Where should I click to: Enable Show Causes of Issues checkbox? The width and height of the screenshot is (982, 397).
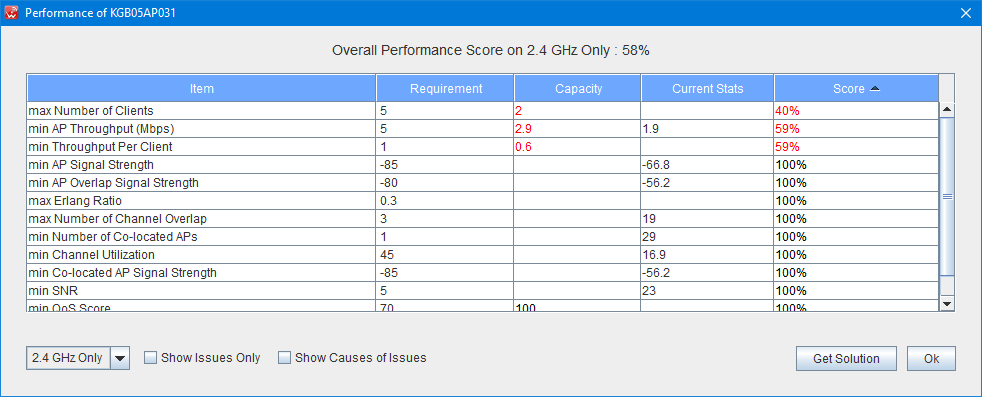(x=284, y=358)
